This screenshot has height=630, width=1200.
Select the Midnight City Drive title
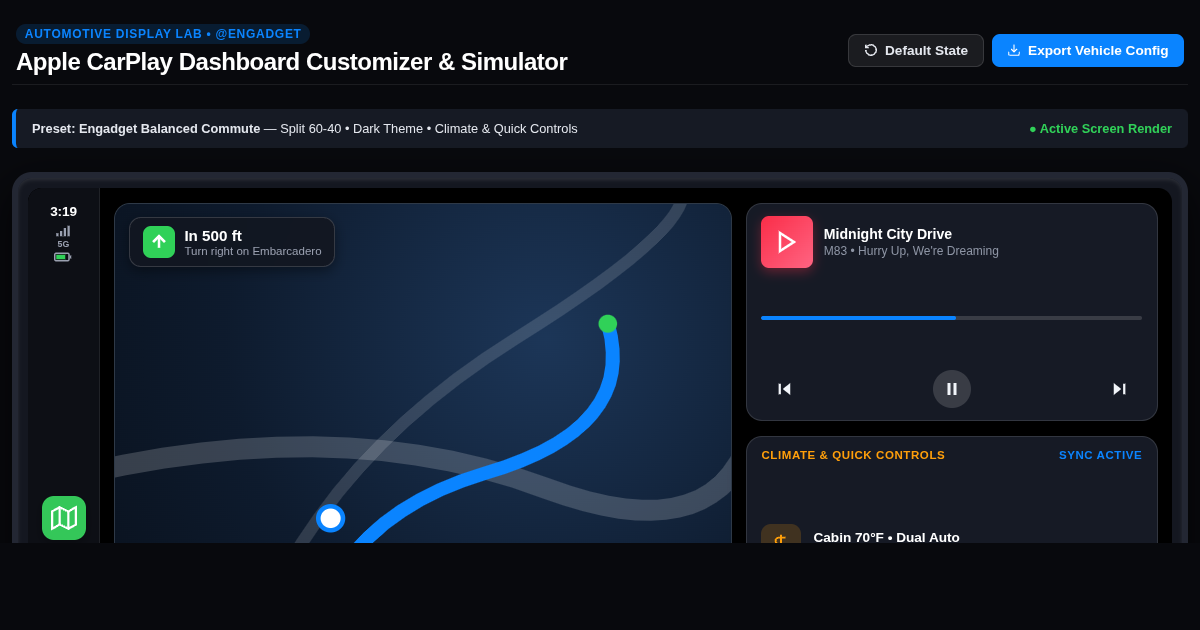[888, 234]
